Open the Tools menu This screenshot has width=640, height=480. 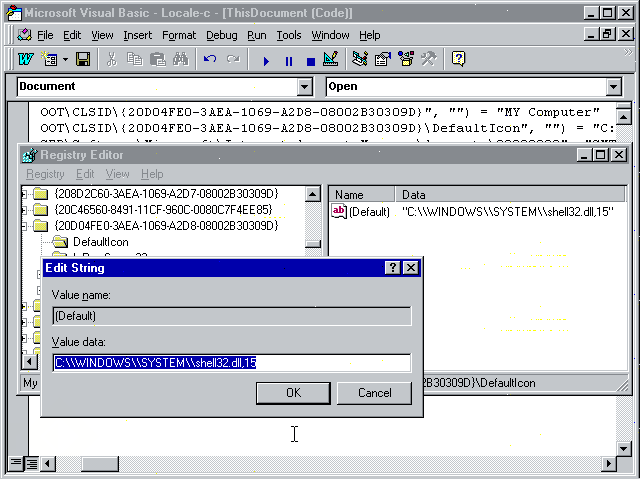coord(289,36)
